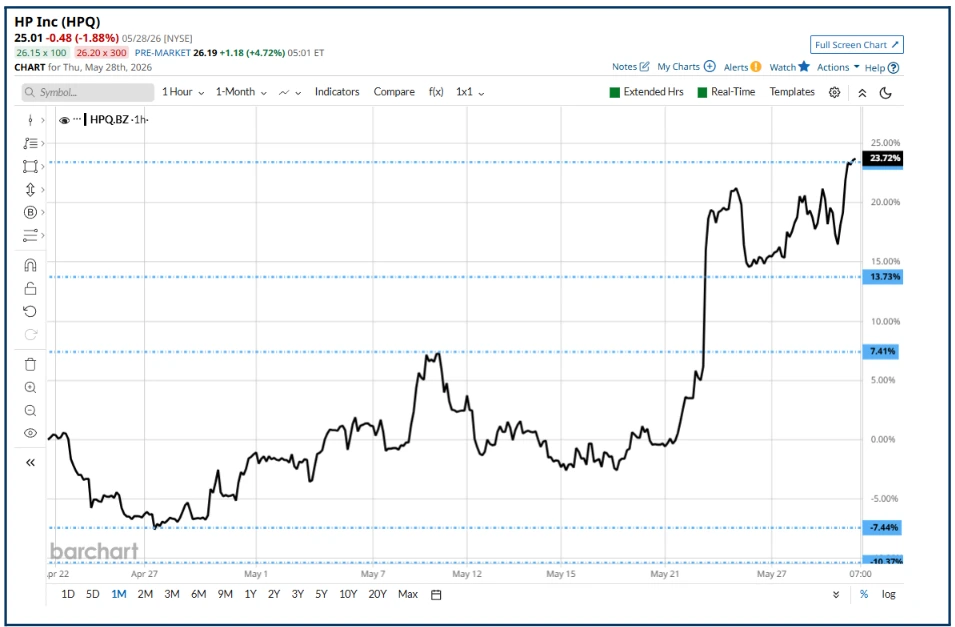Expand the bar type tool arrow

coord(43,120)
